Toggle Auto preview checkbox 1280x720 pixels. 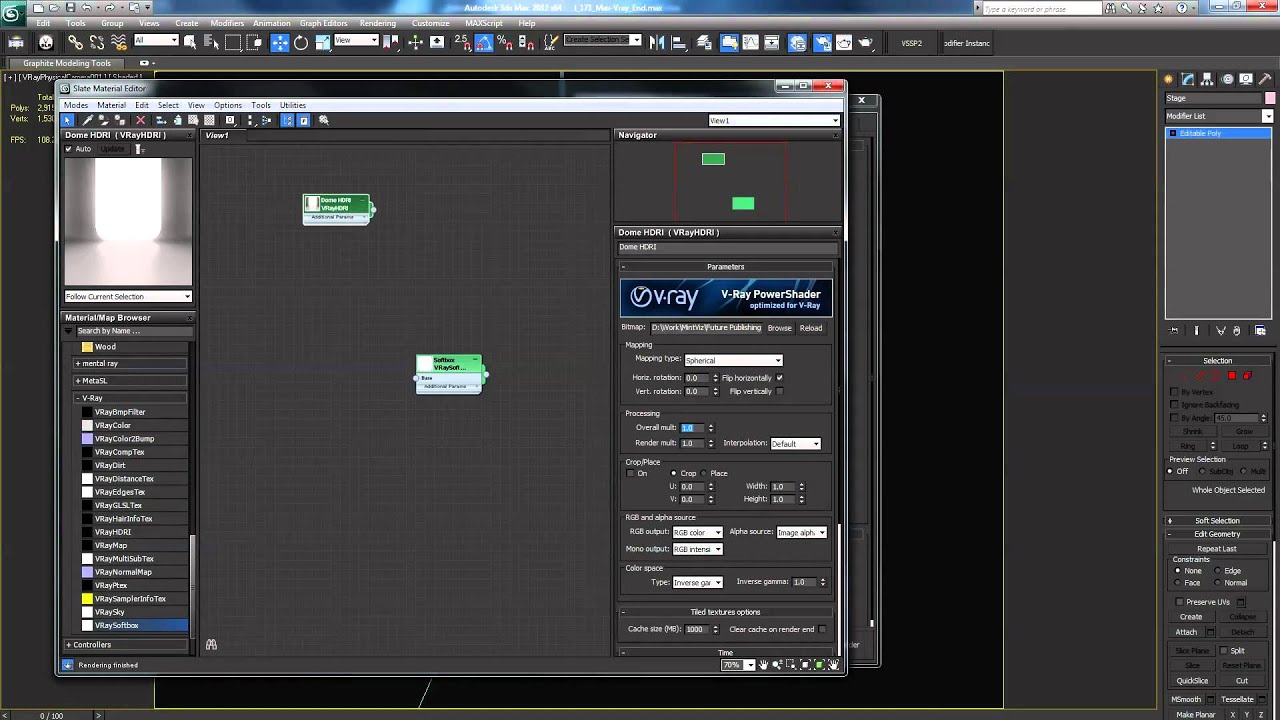[x=69, y=149]
